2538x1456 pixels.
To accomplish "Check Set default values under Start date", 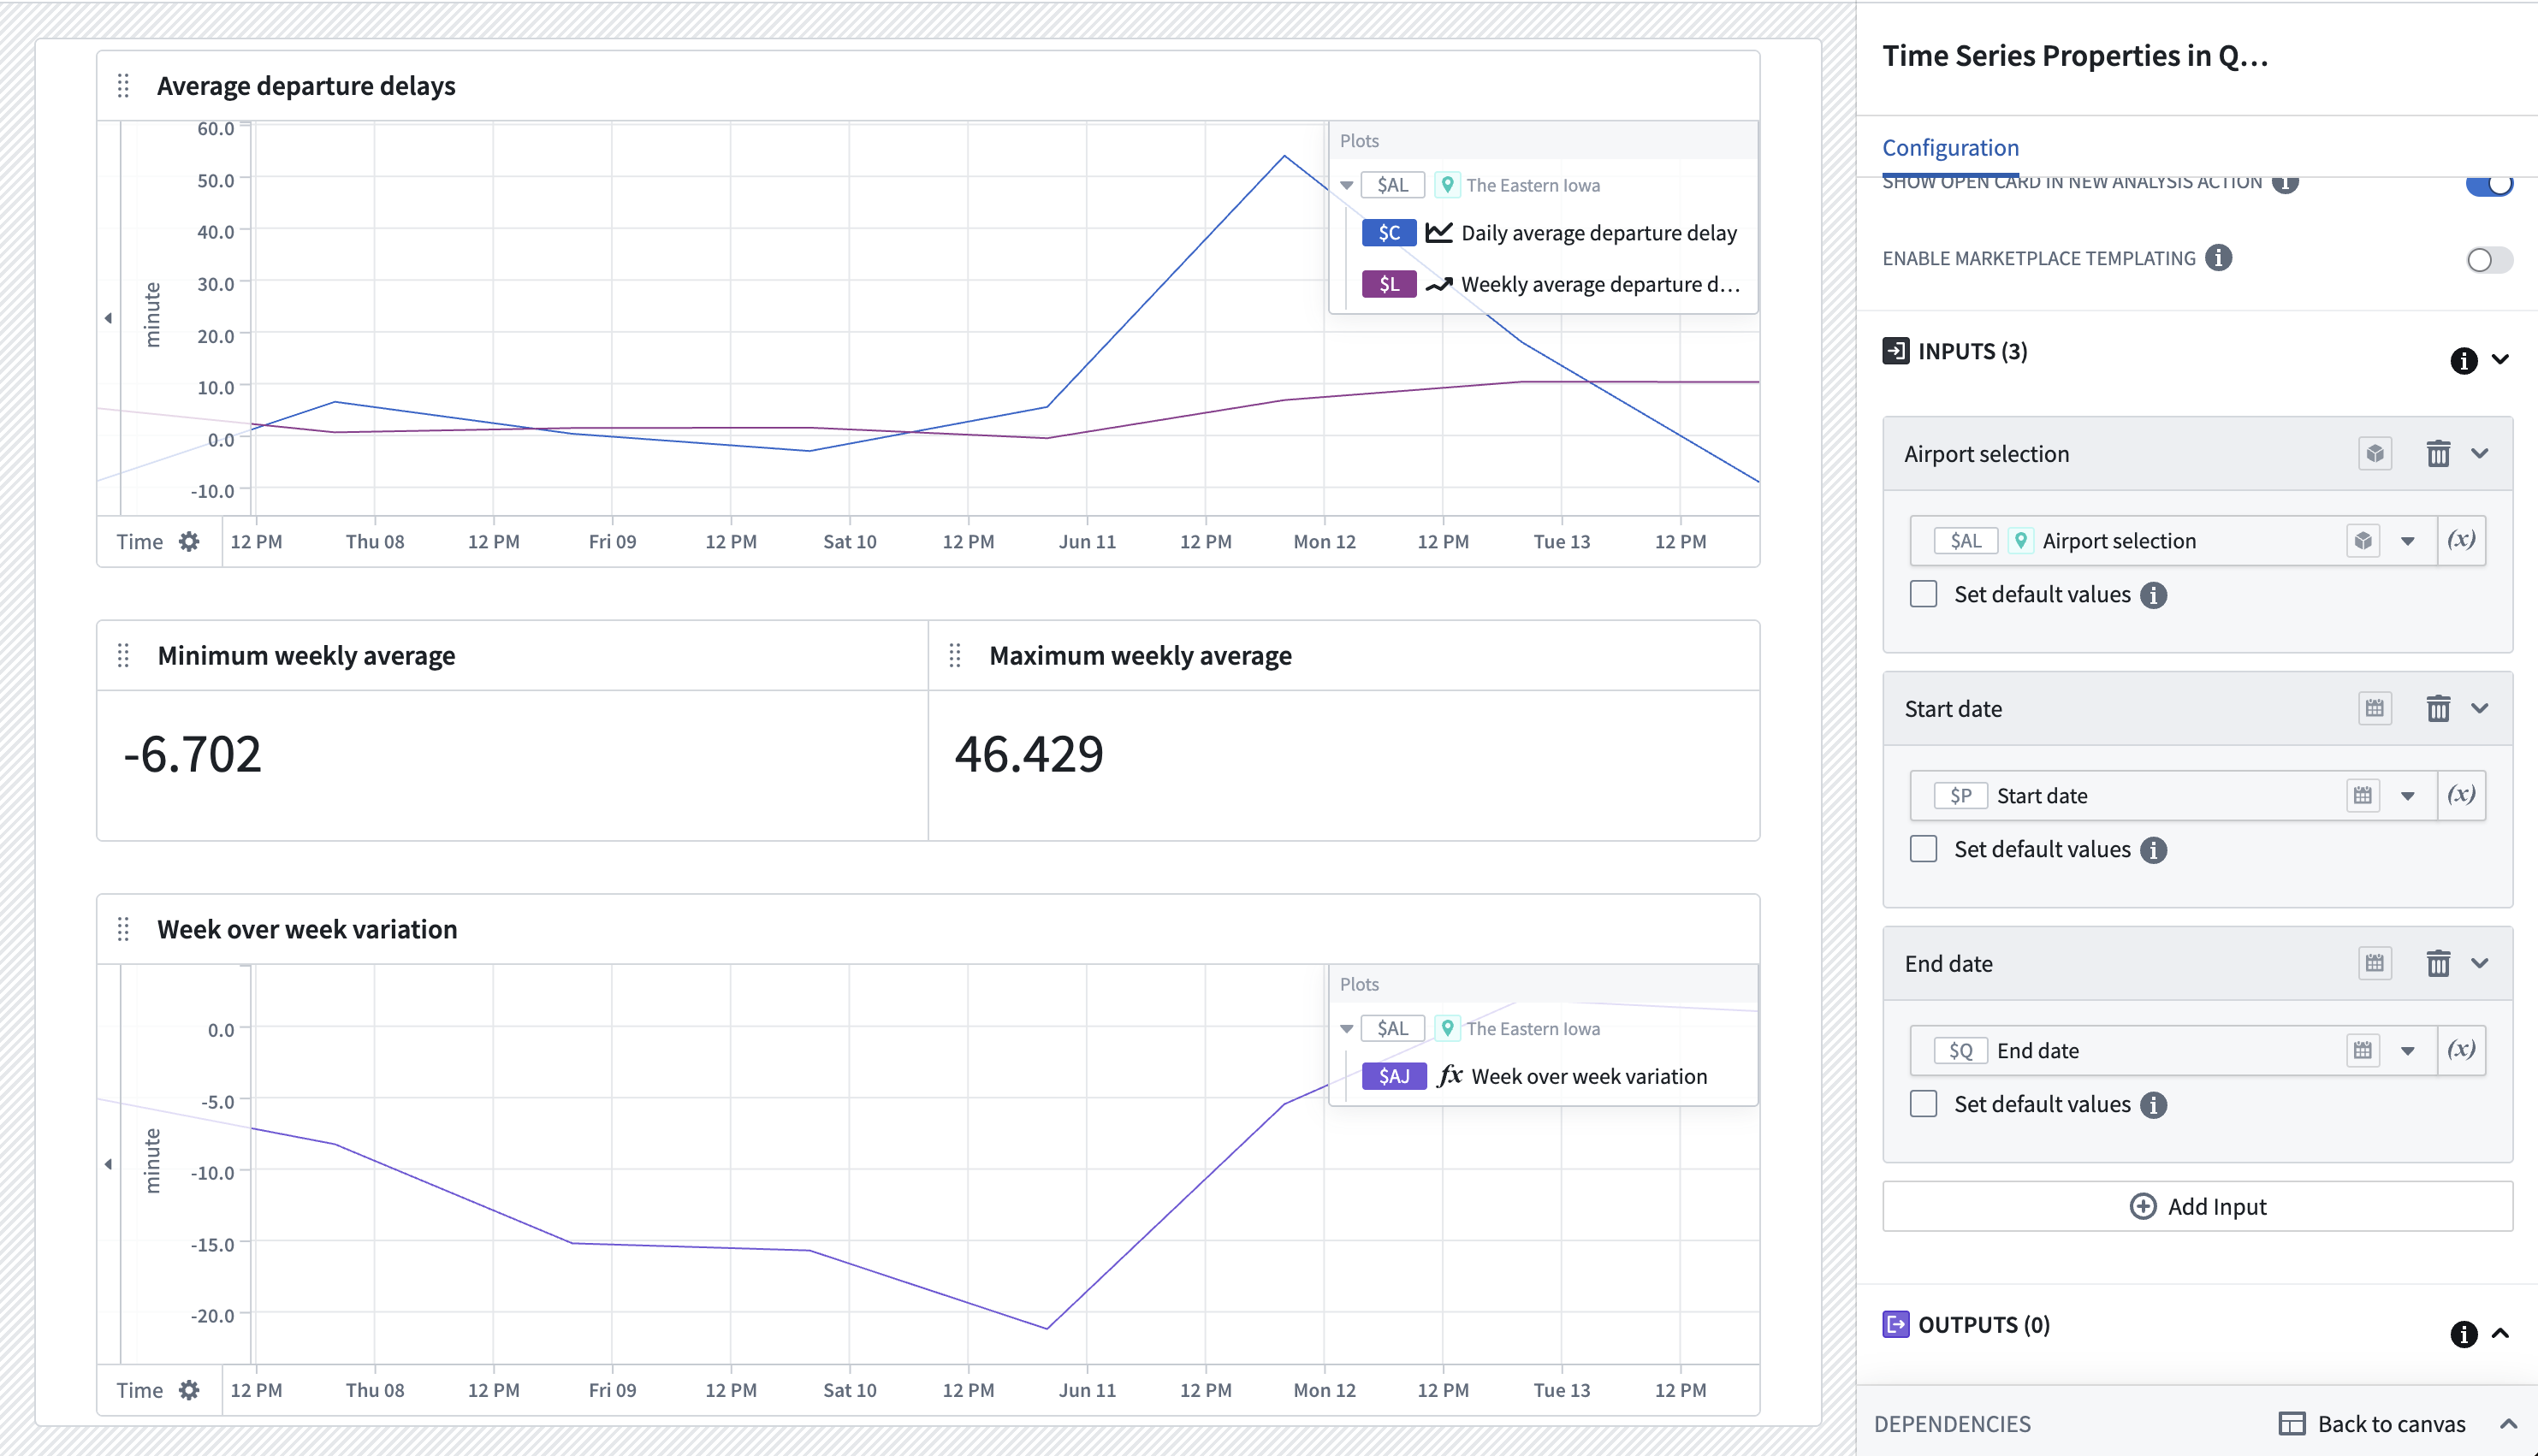I will [x=1924, y=849].
